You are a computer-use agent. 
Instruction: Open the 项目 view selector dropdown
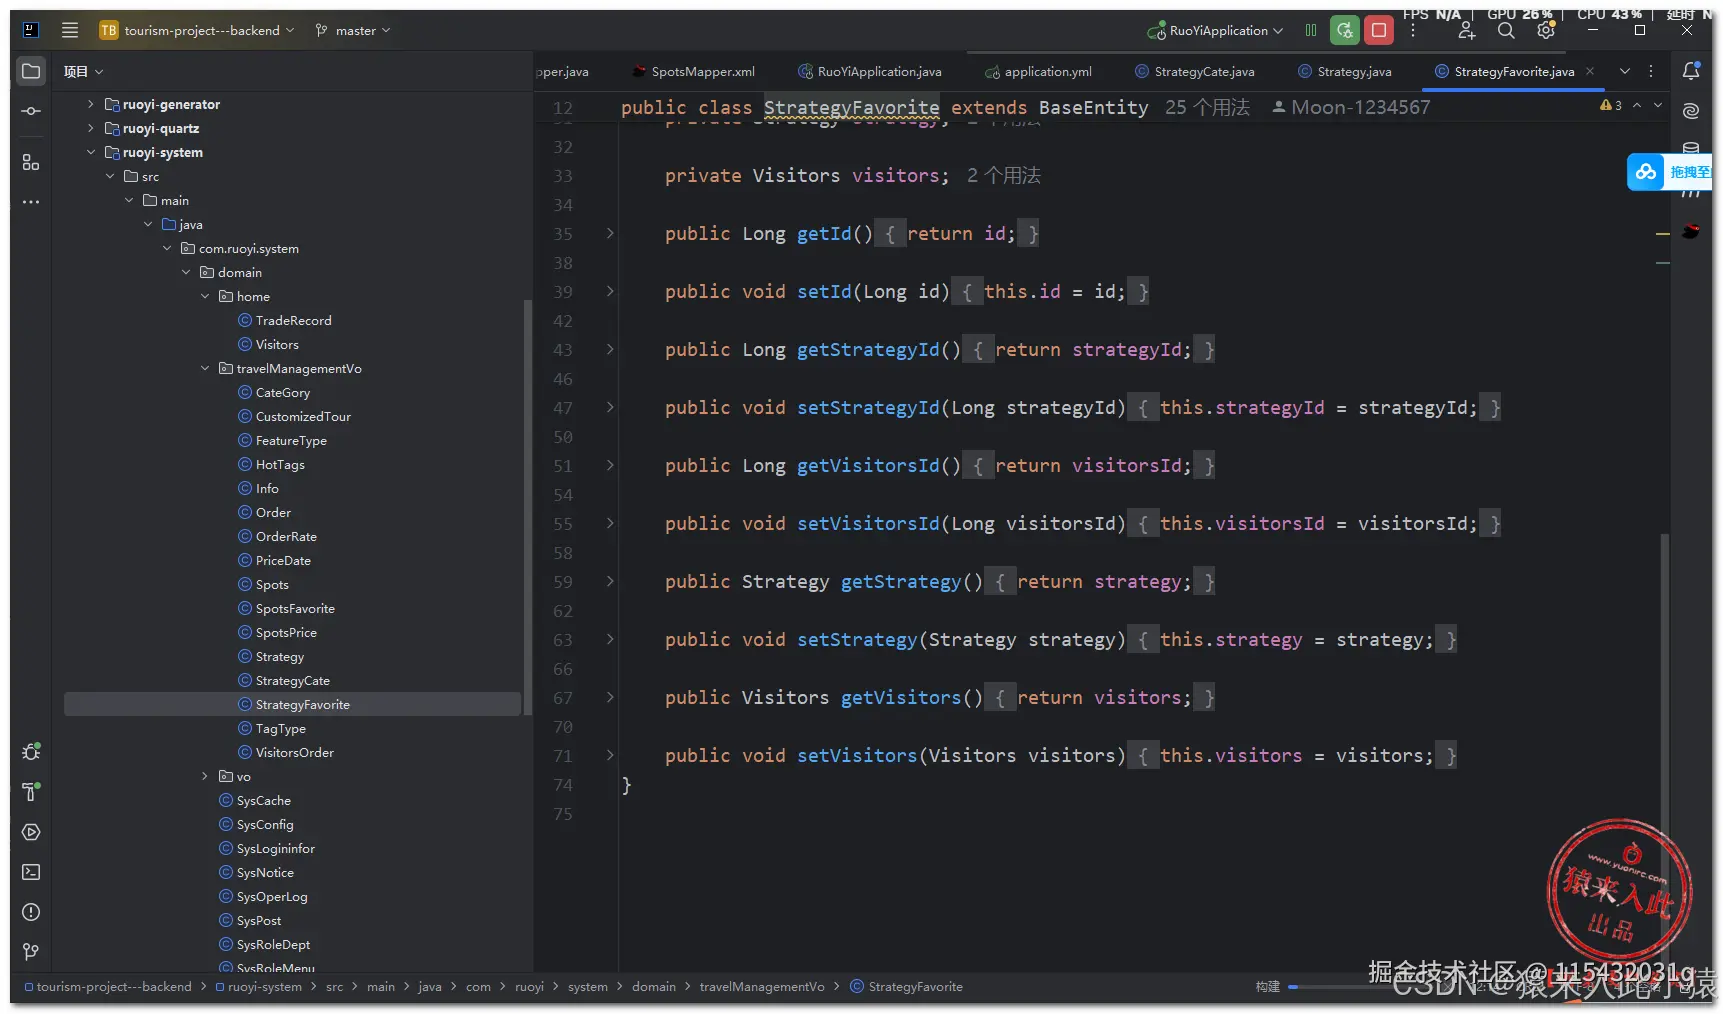(84, 71)
